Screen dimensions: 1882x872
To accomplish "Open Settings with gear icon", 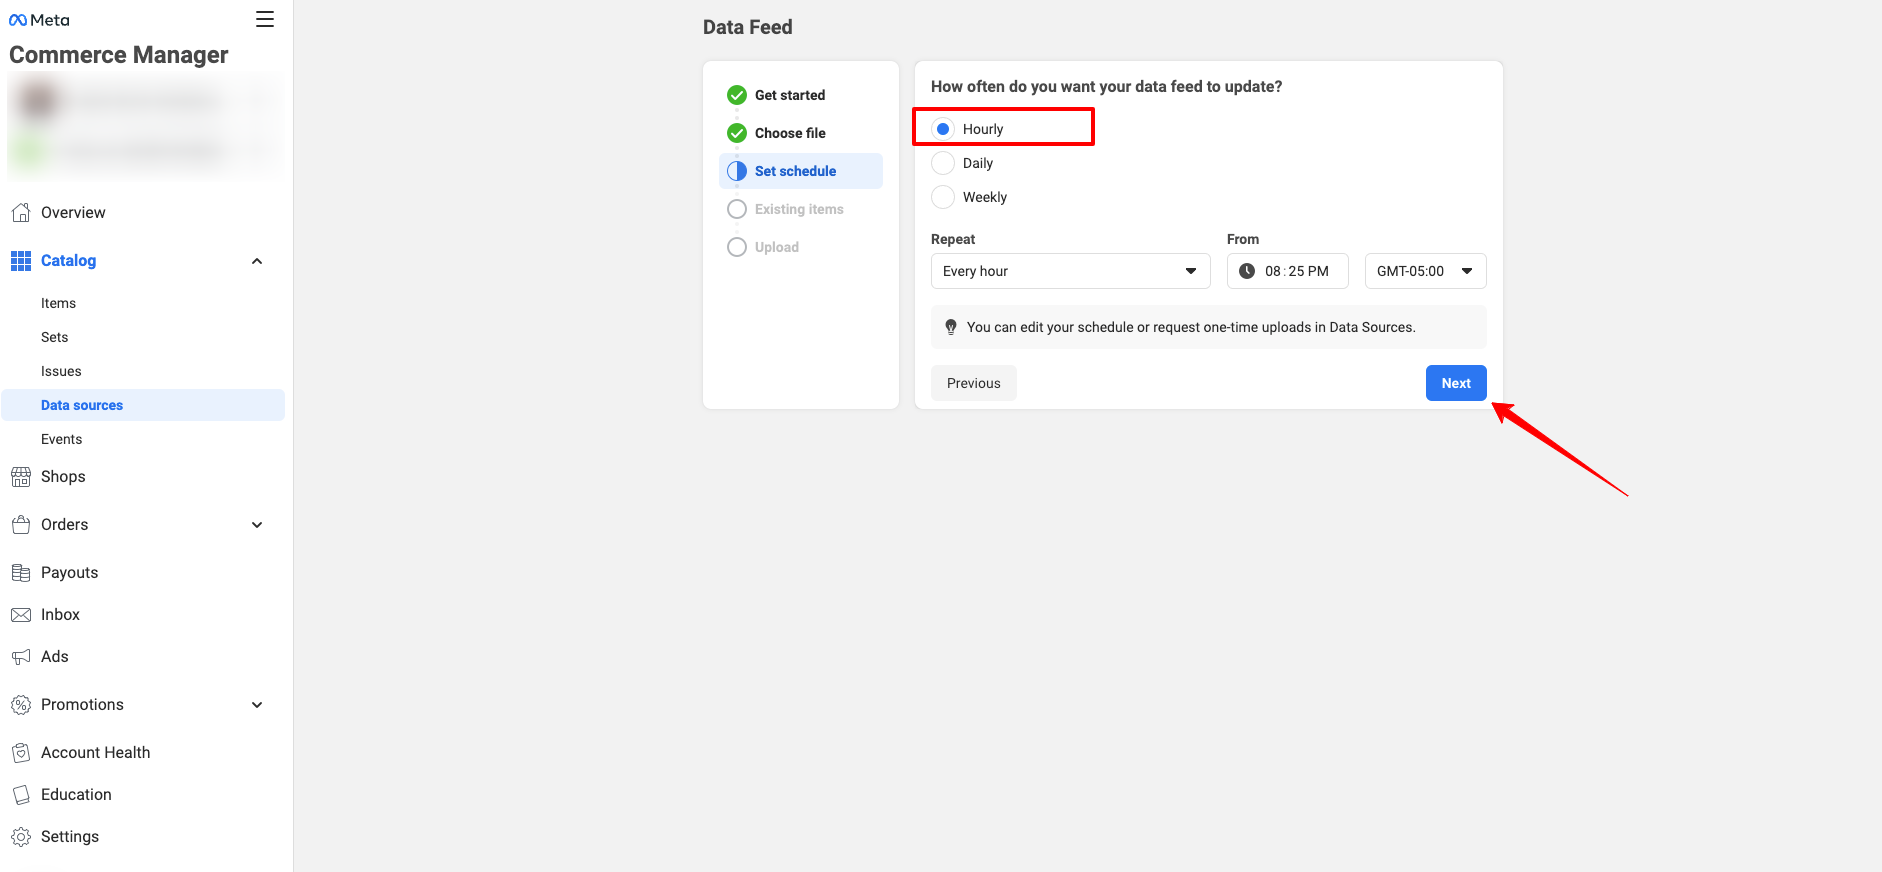I will click(x=21, y=837).
